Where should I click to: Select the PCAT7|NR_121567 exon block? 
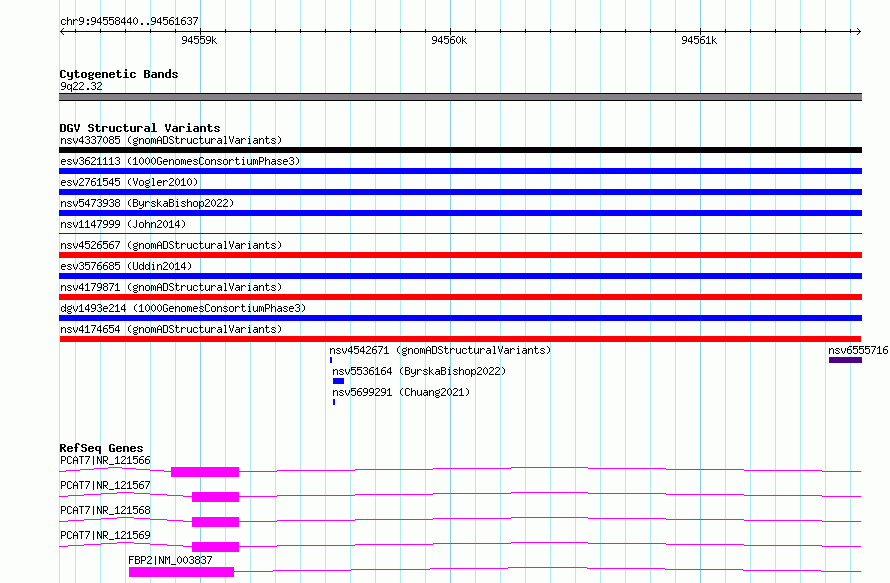click(x=216, y=497)
